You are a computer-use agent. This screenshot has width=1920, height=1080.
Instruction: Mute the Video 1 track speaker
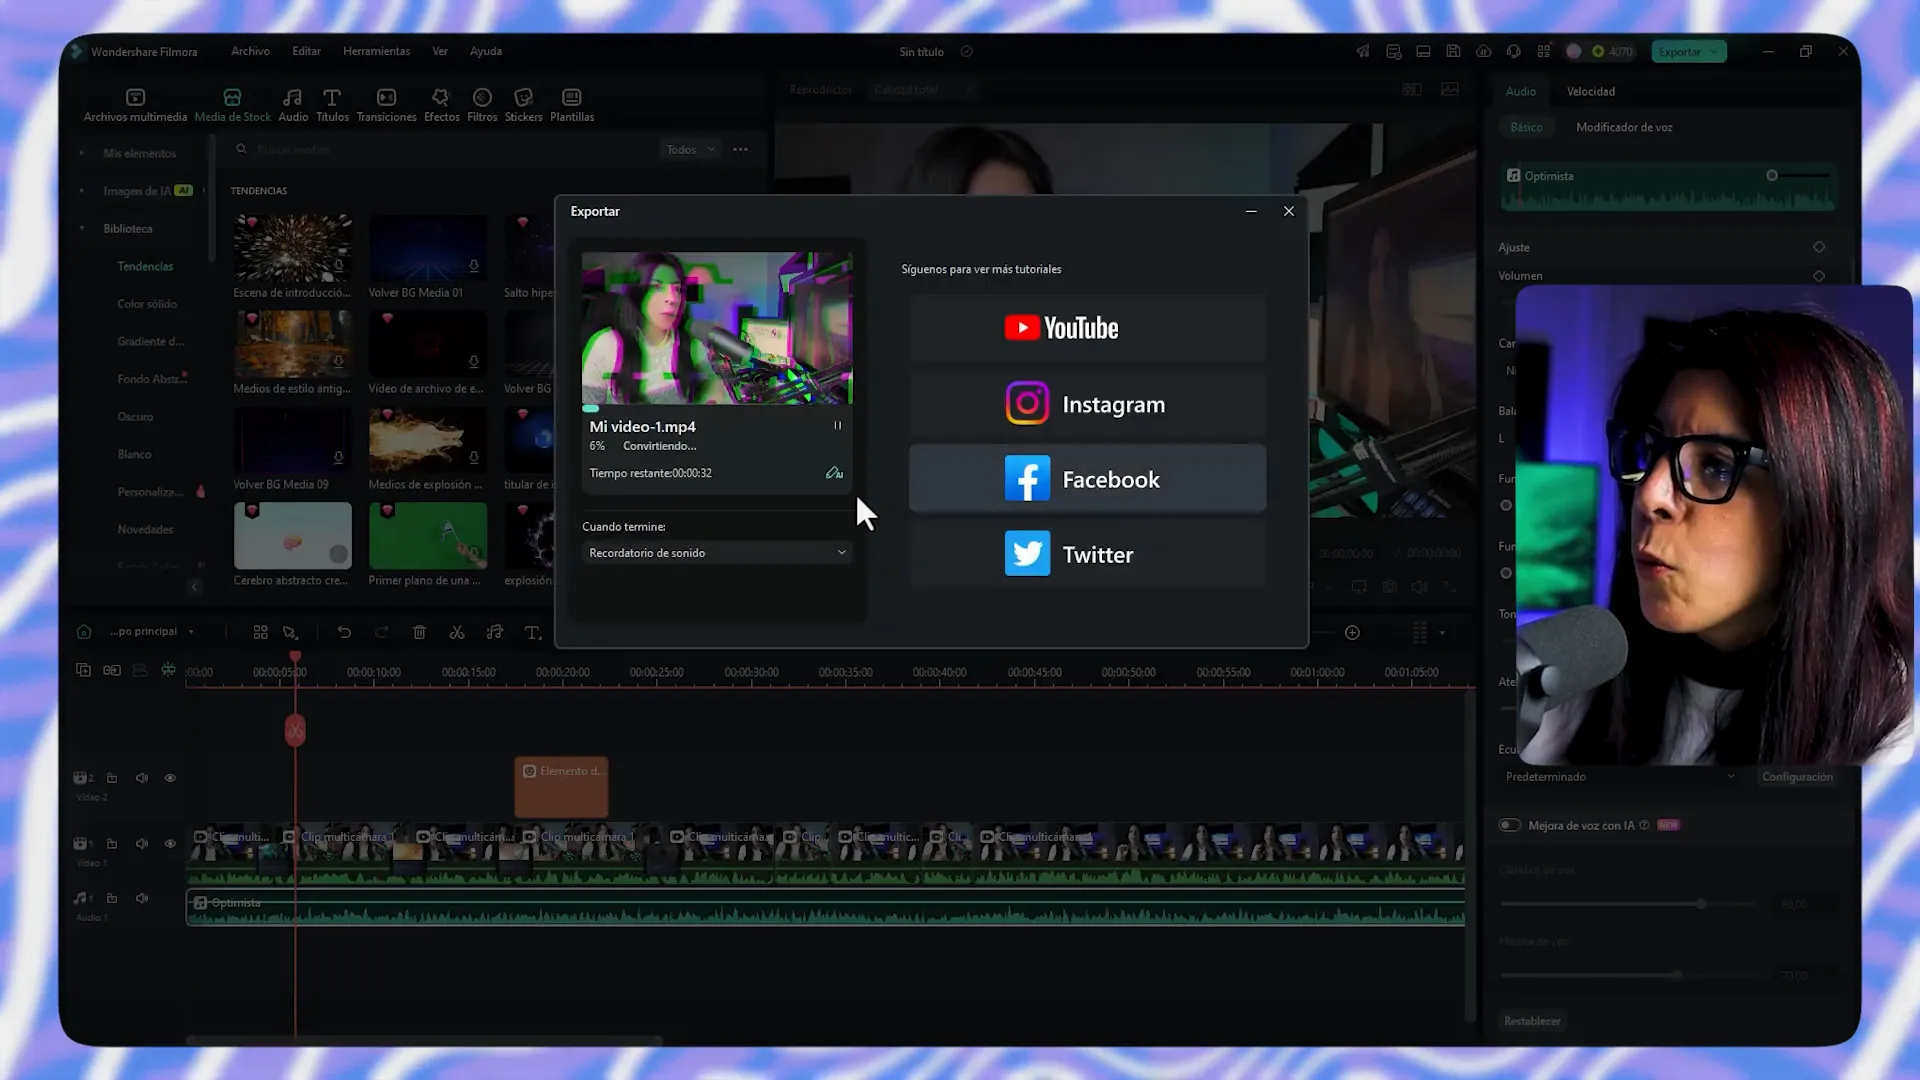point(142,844)
